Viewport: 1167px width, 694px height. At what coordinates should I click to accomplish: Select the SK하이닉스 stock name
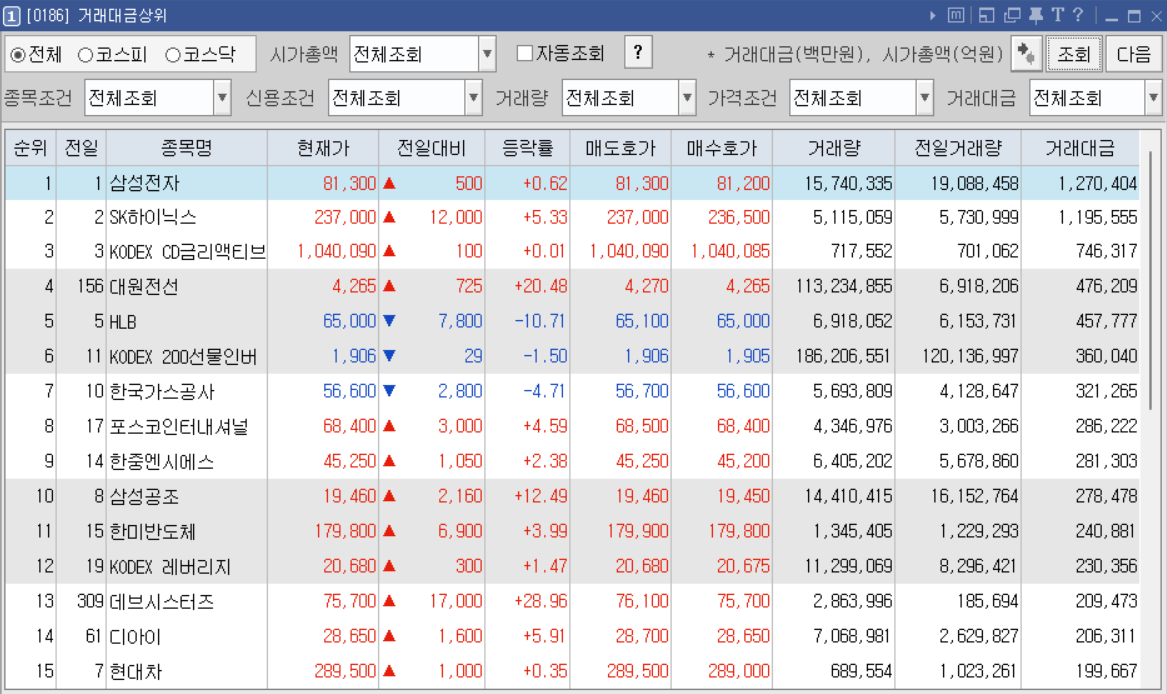pyautogui.click(x=153, y=217)
